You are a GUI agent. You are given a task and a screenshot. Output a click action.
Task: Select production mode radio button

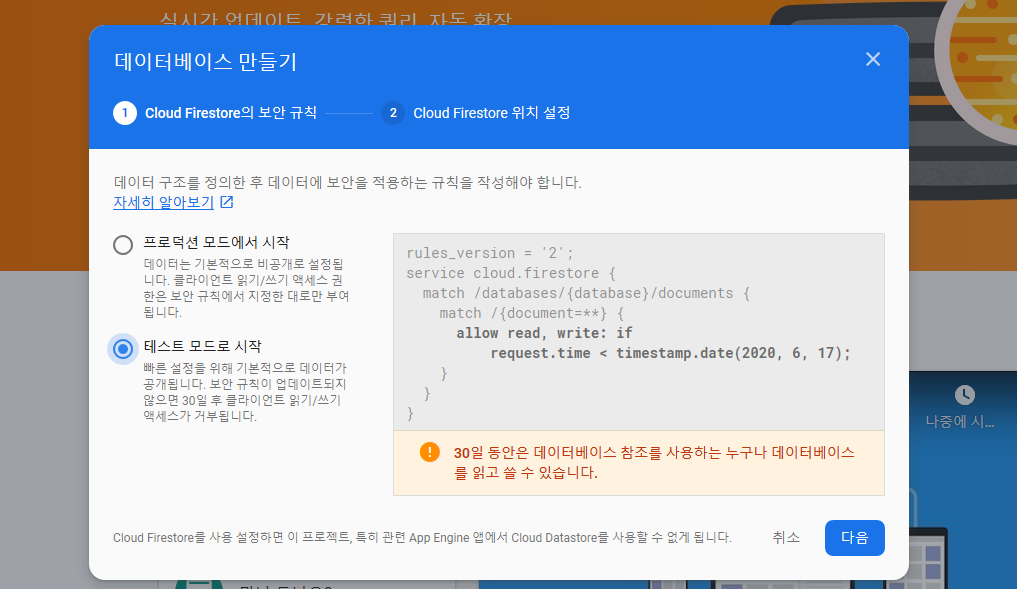point(123,245)
